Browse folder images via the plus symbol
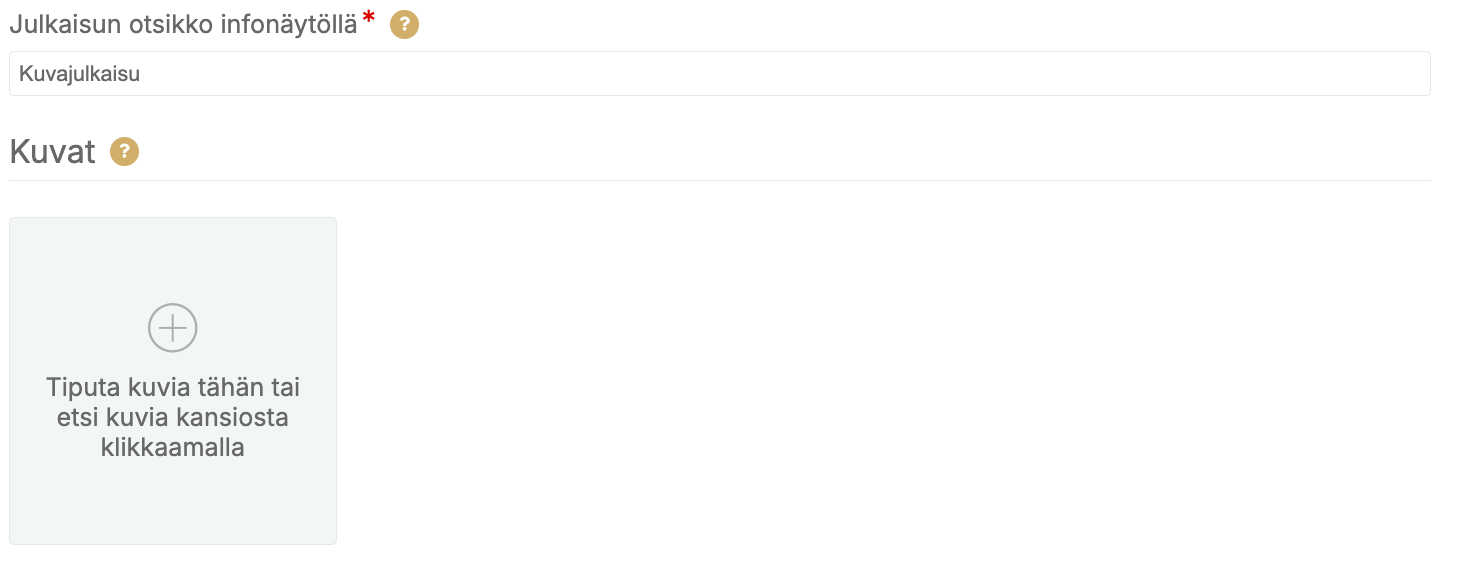 173,328
